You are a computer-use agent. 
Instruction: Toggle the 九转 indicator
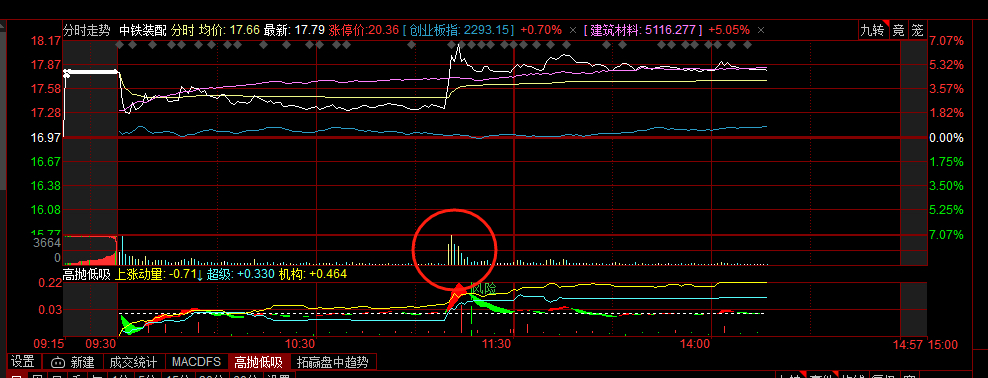point(873,30)
